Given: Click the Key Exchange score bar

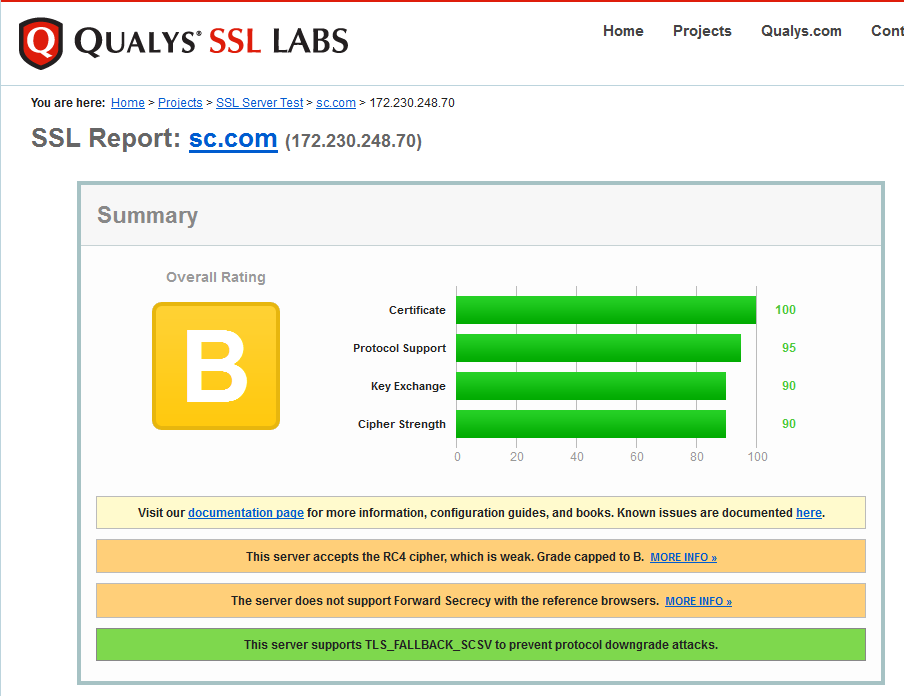Looking at the screenshot, I should (x=591, y=386).
